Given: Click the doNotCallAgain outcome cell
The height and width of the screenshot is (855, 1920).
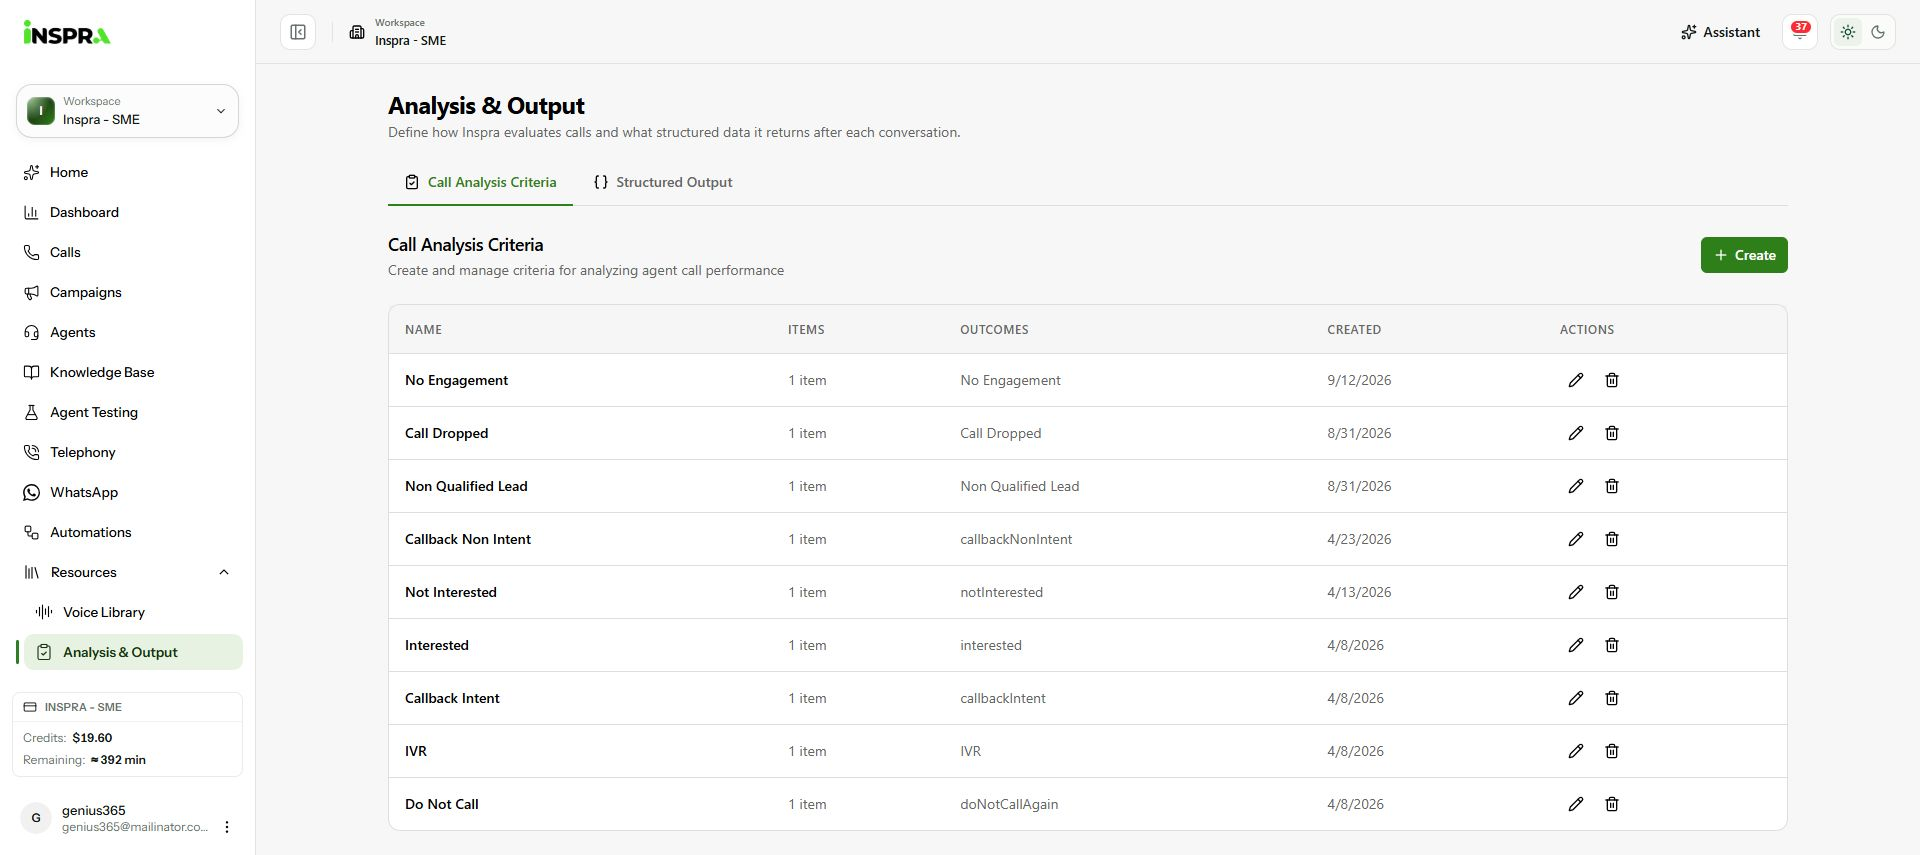Looking at the screenshot, I should click(x=1009, y=804).
